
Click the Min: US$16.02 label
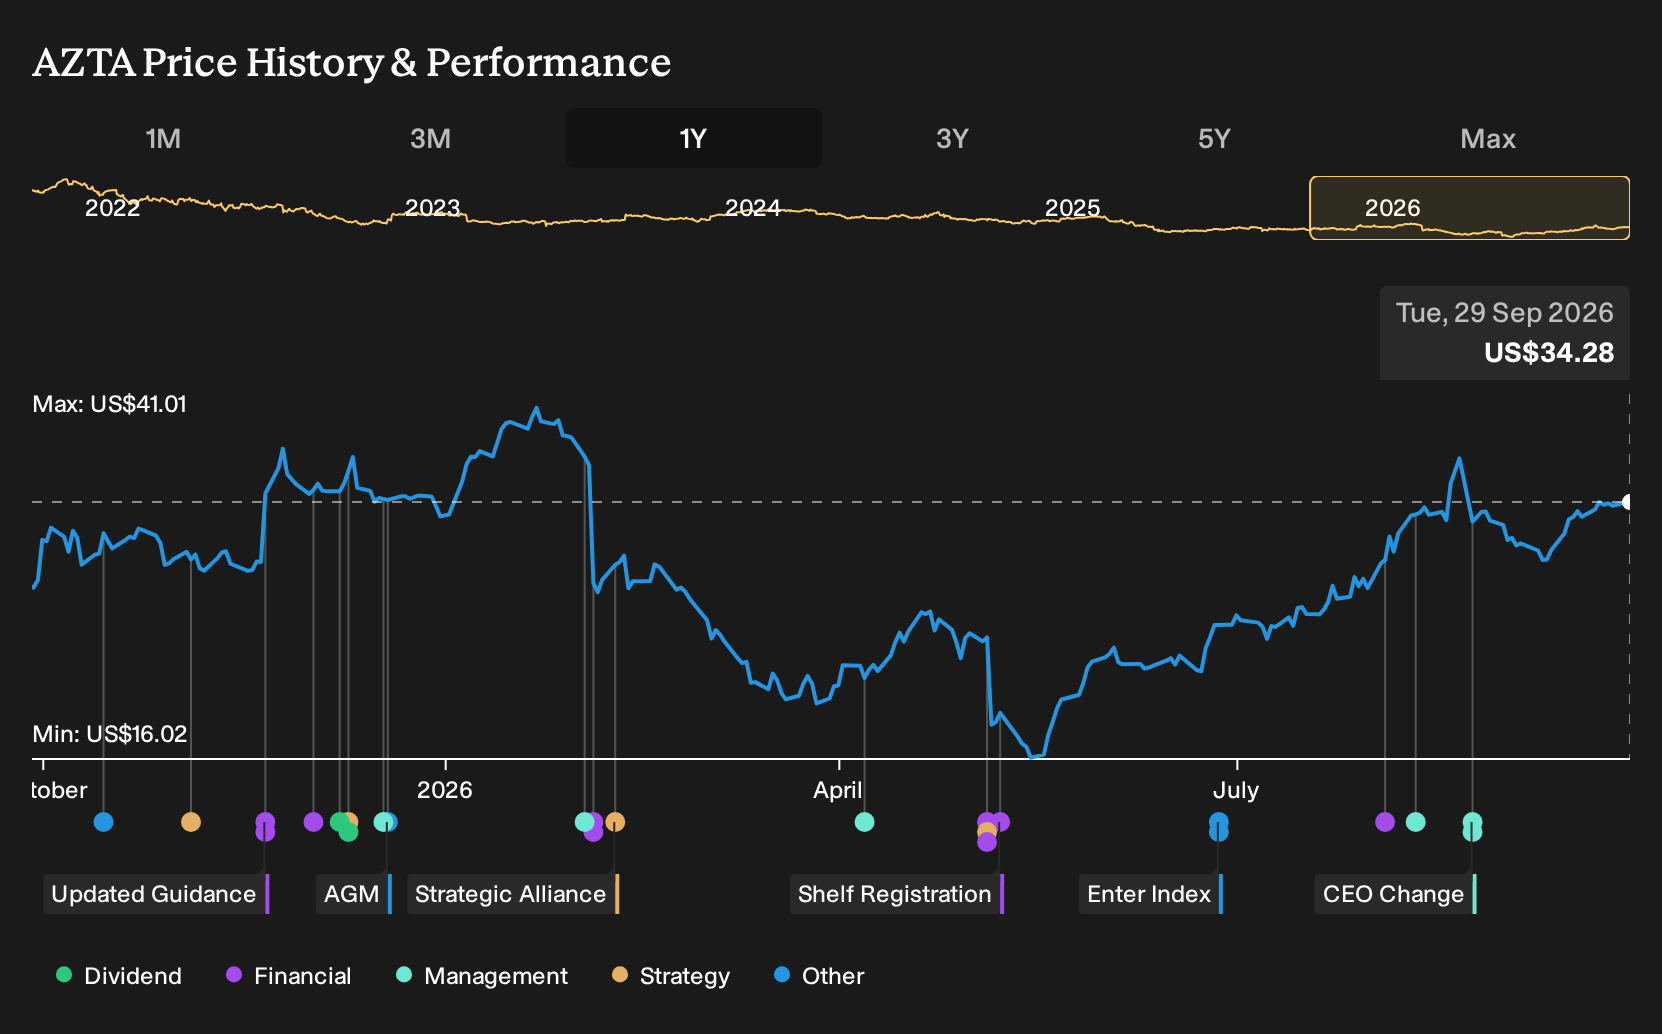pos(110,734)
